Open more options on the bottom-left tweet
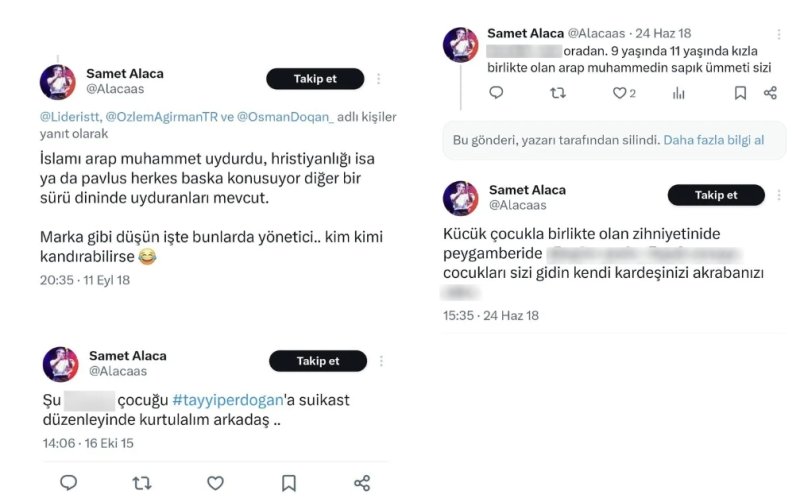This screenshot has width=800, height=502. coord(381,361)
